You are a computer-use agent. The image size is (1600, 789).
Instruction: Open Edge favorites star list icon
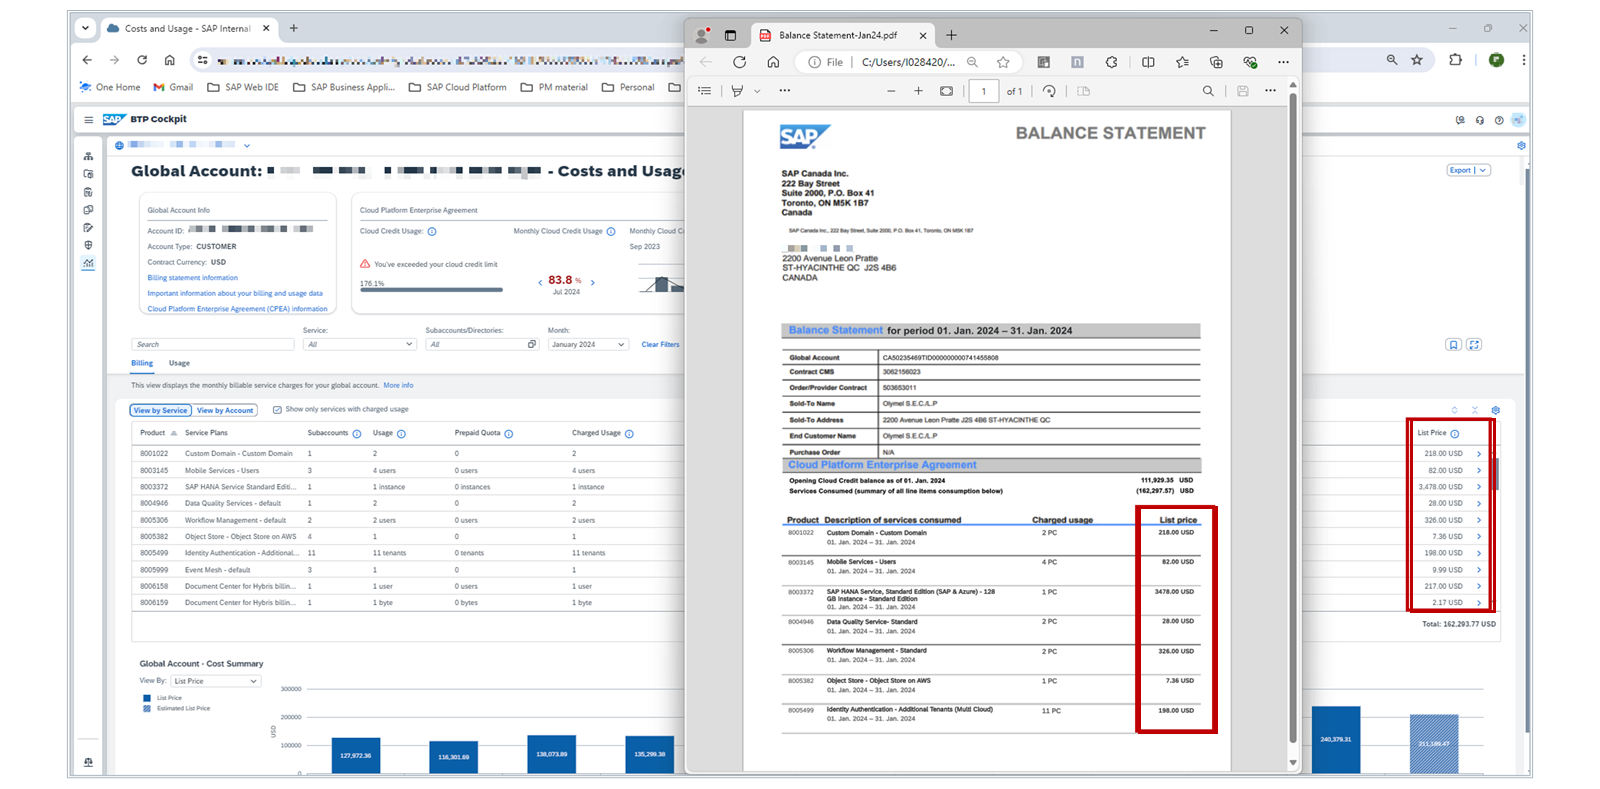click(1182, 62)
